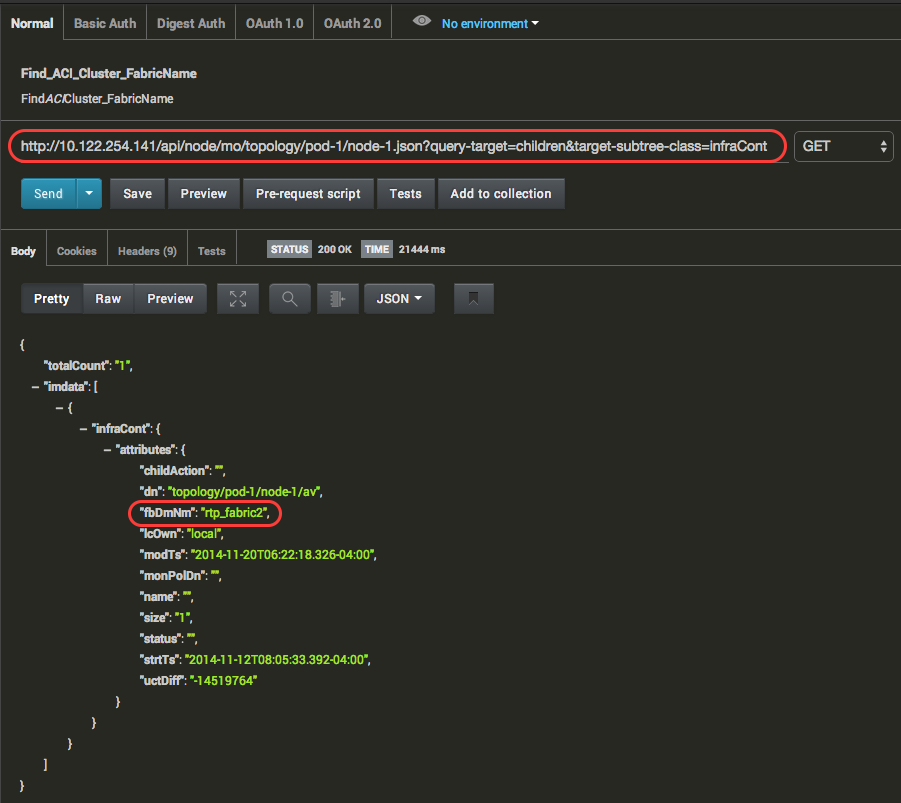Select the response Body tab
901x803 pixels.
tap(24, 251)
